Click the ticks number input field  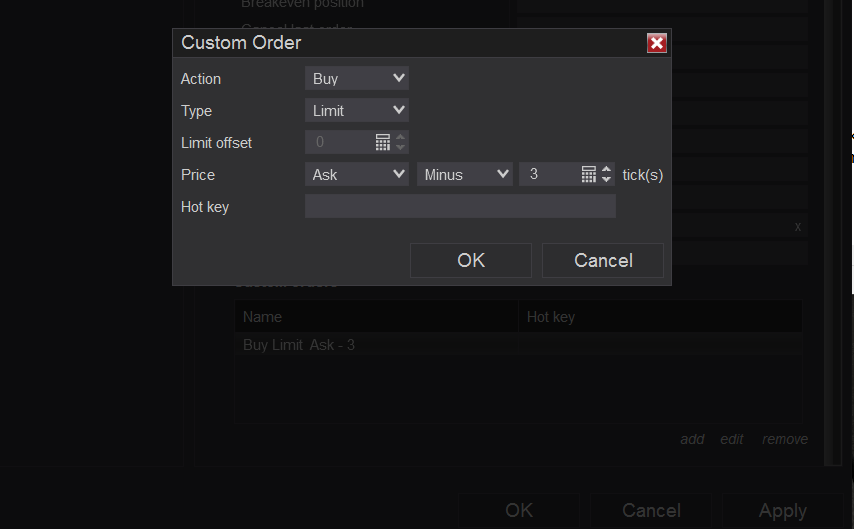[548, 174]
